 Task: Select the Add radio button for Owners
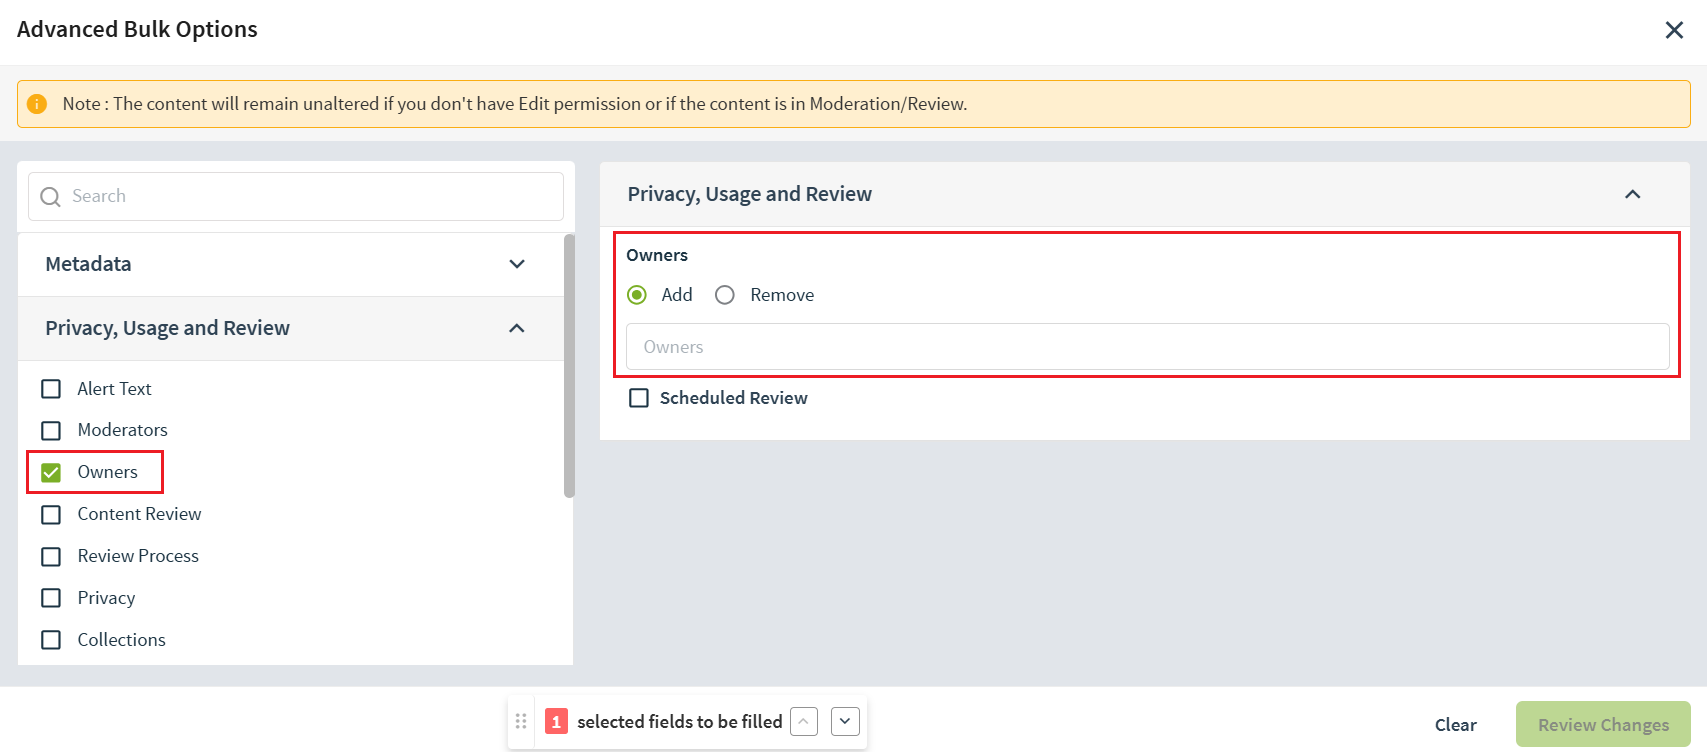637,295
